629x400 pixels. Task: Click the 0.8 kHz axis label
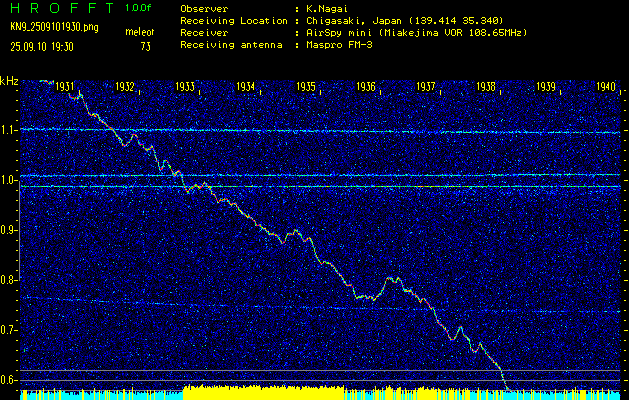click(8, 280)
